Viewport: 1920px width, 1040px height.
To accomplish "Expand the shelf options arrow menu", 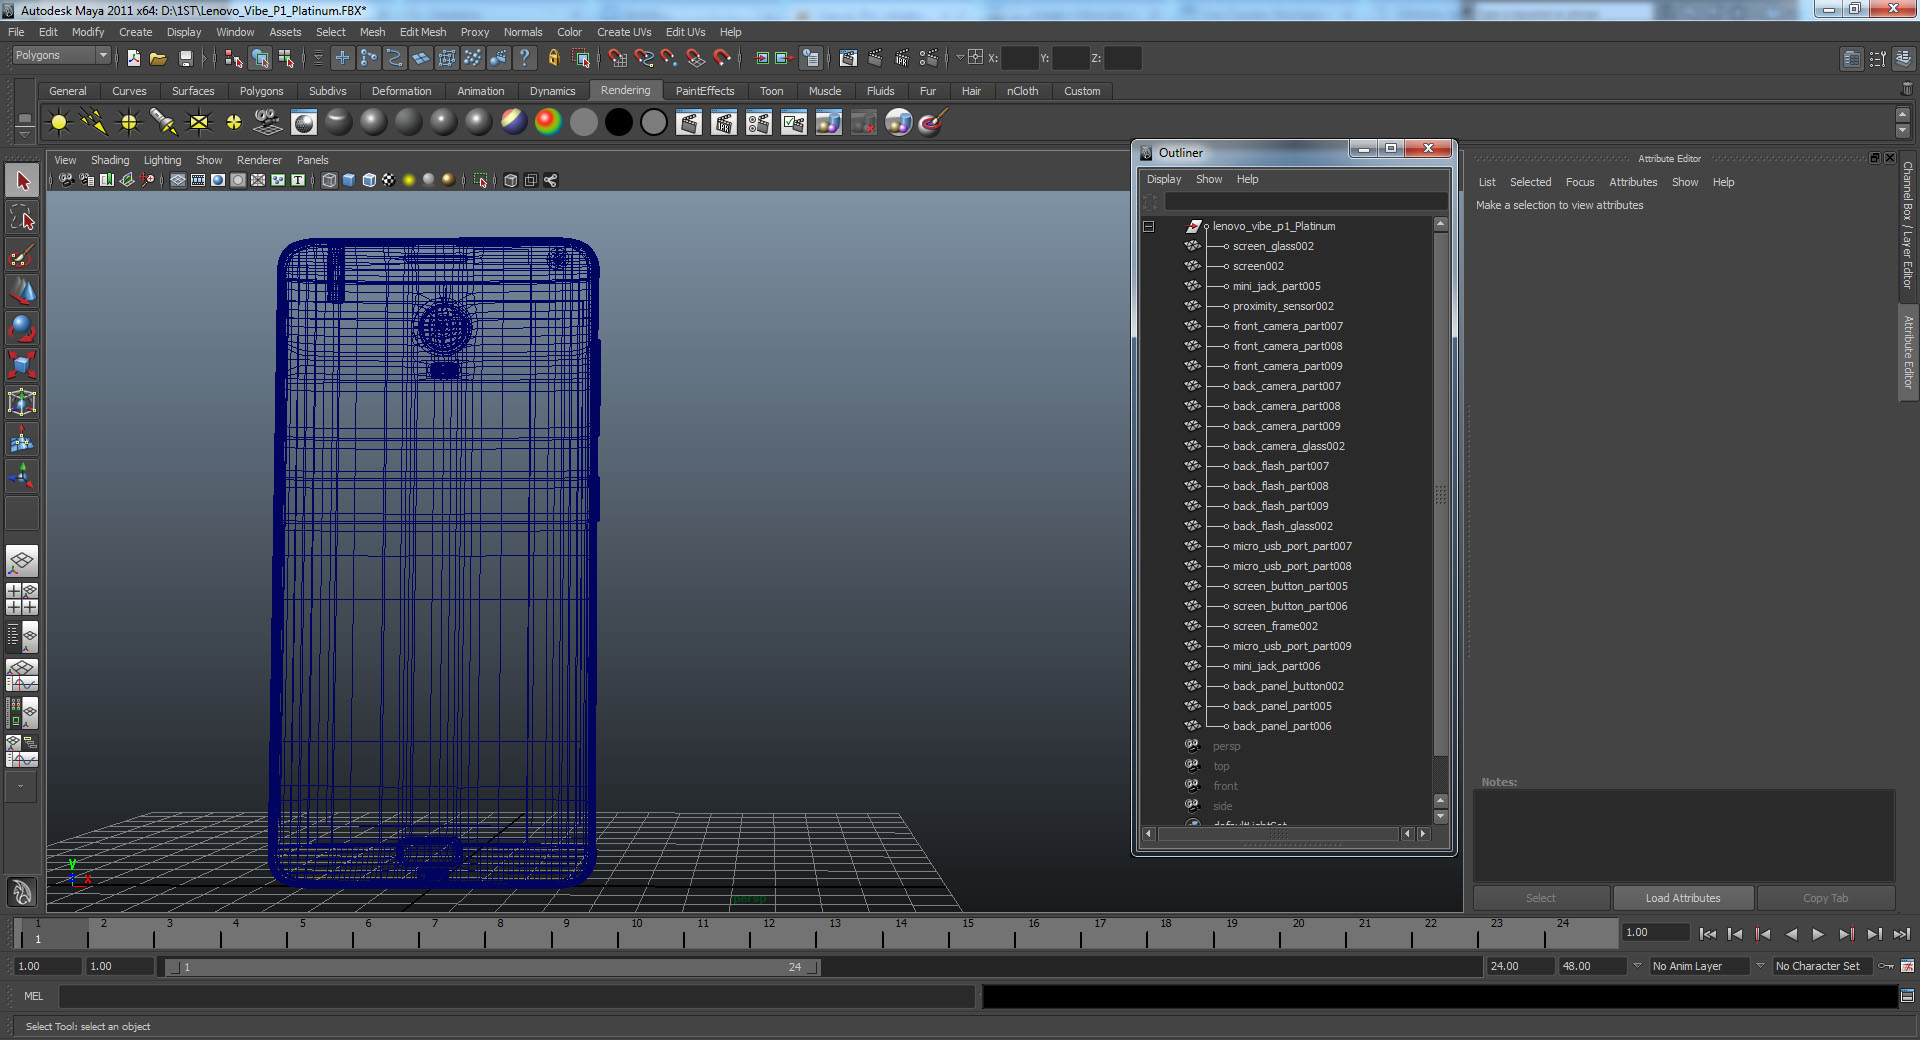I will 24,133.
